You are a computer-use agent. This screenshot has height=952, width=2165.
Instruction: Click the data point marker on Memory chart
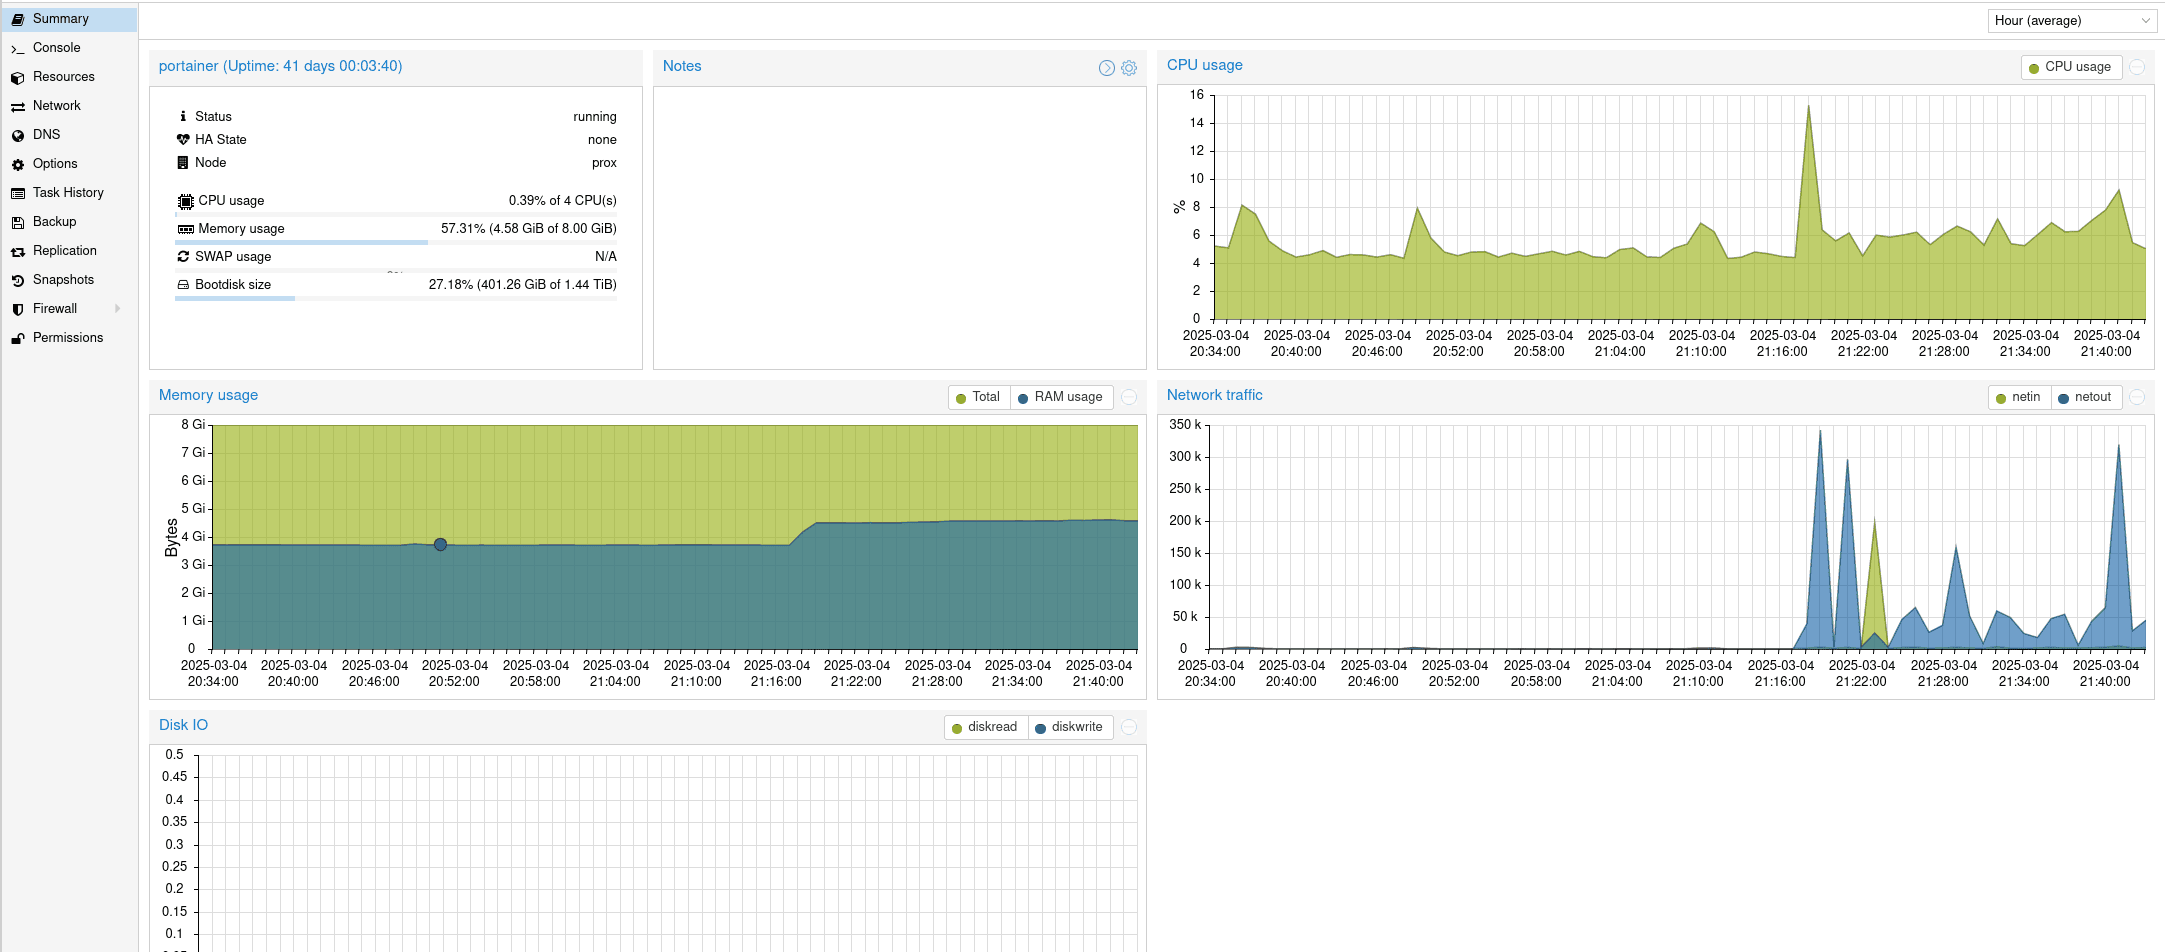440,544
